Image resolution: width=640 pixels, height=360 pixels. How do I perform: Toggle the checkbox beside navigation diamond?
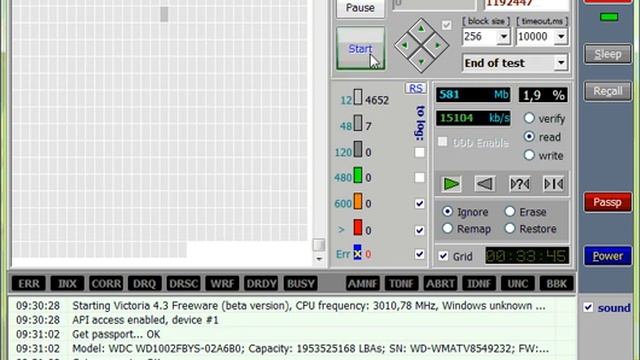point(447,25)
